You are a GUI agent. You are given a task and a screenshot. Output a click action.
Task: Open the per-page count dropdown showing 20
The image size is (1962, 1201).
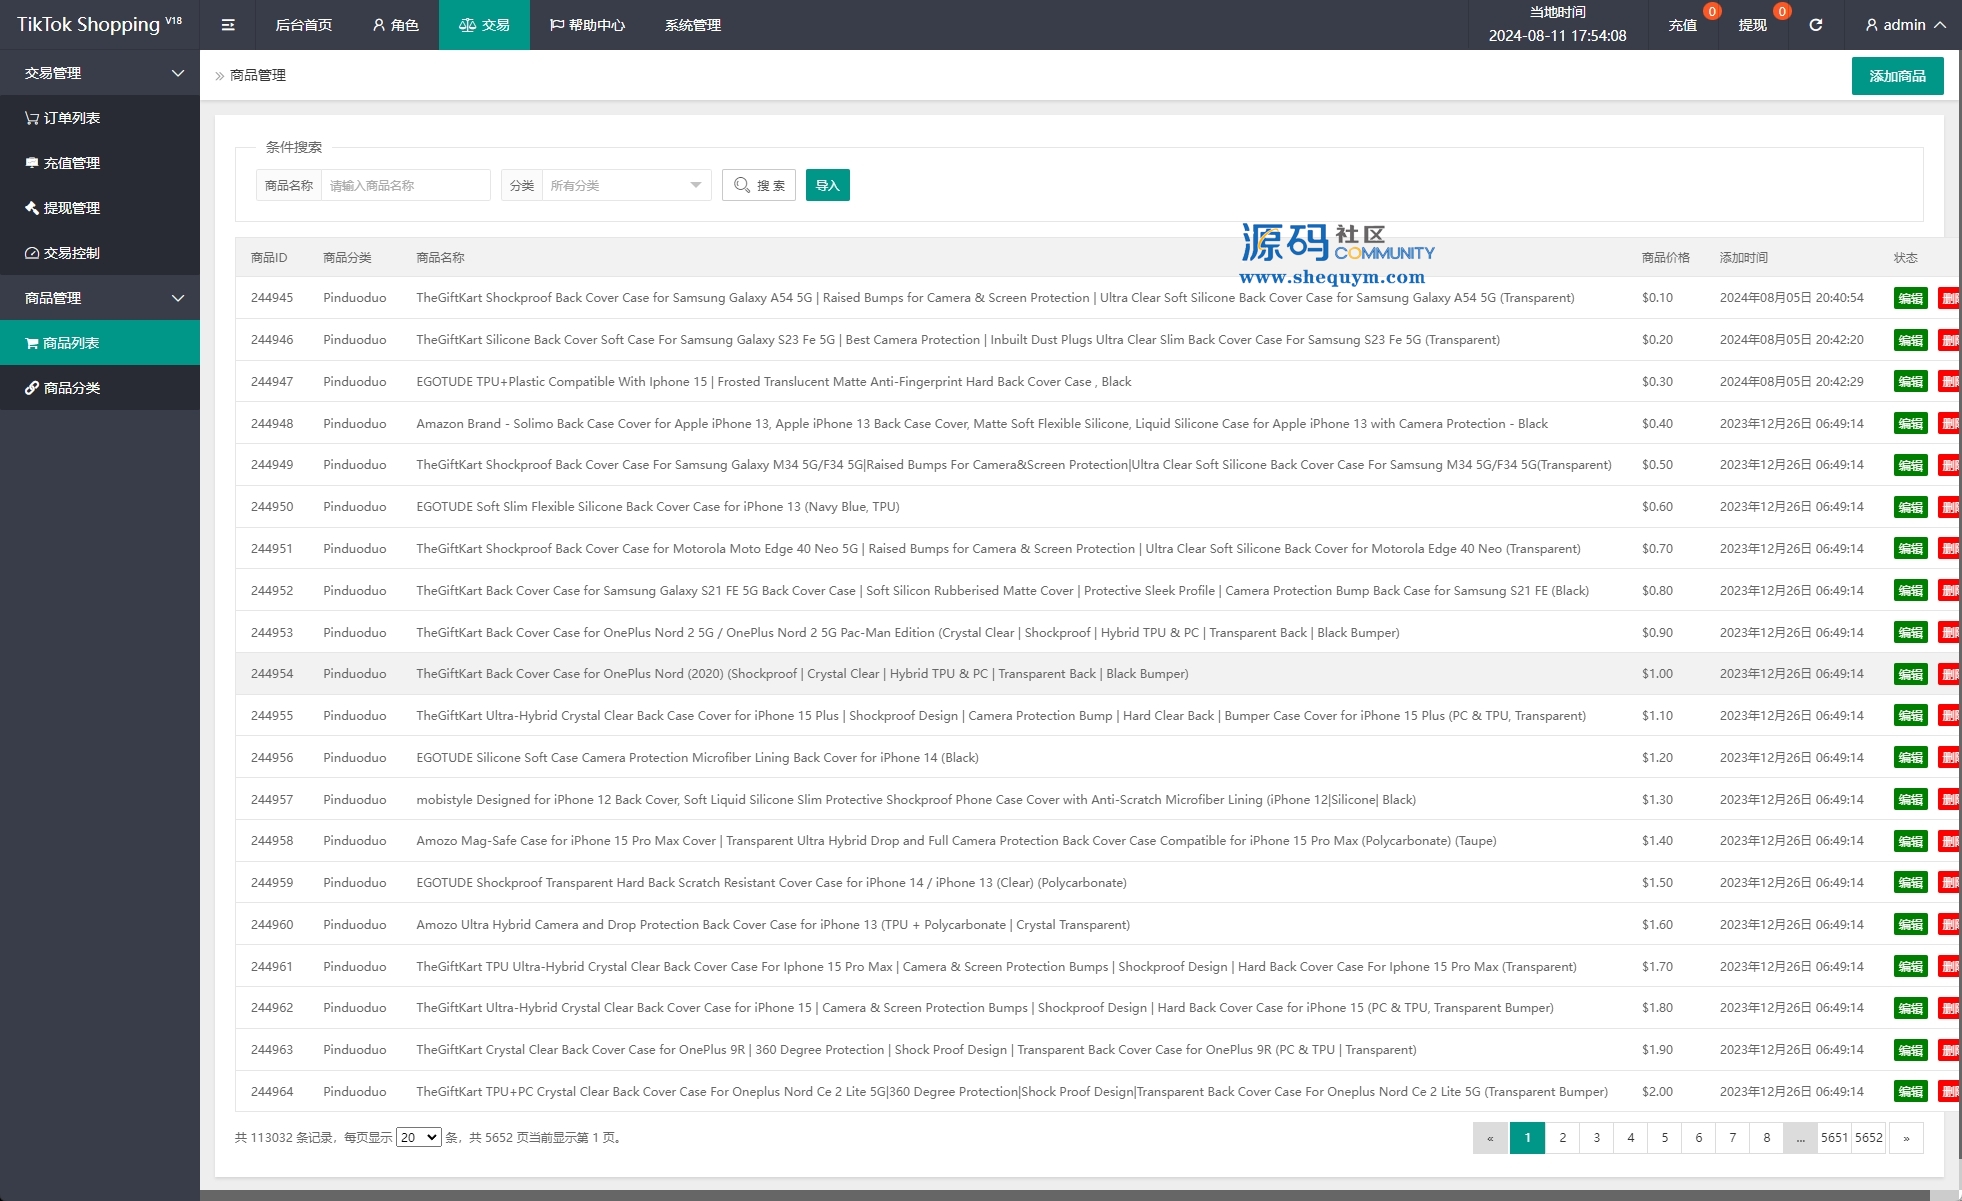(419, 1137)
